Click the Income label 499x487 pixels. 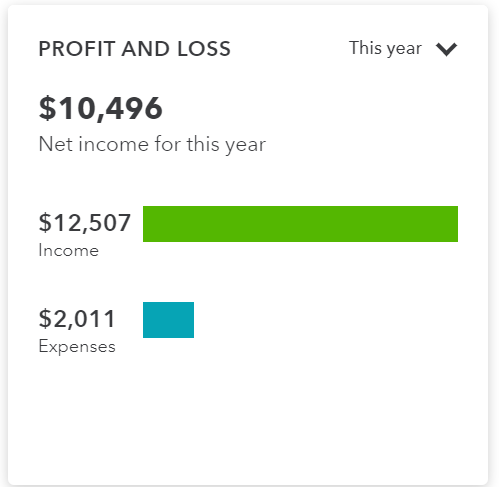(69, 250)
